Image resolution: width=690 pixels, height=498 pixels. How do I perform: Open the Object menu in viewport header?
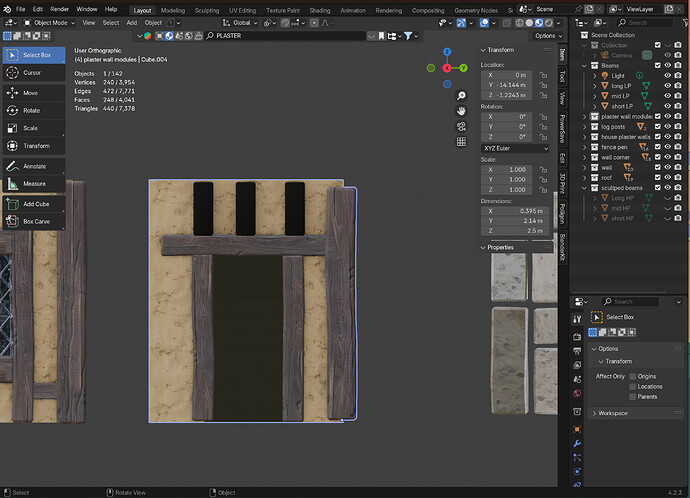point(152,22)
